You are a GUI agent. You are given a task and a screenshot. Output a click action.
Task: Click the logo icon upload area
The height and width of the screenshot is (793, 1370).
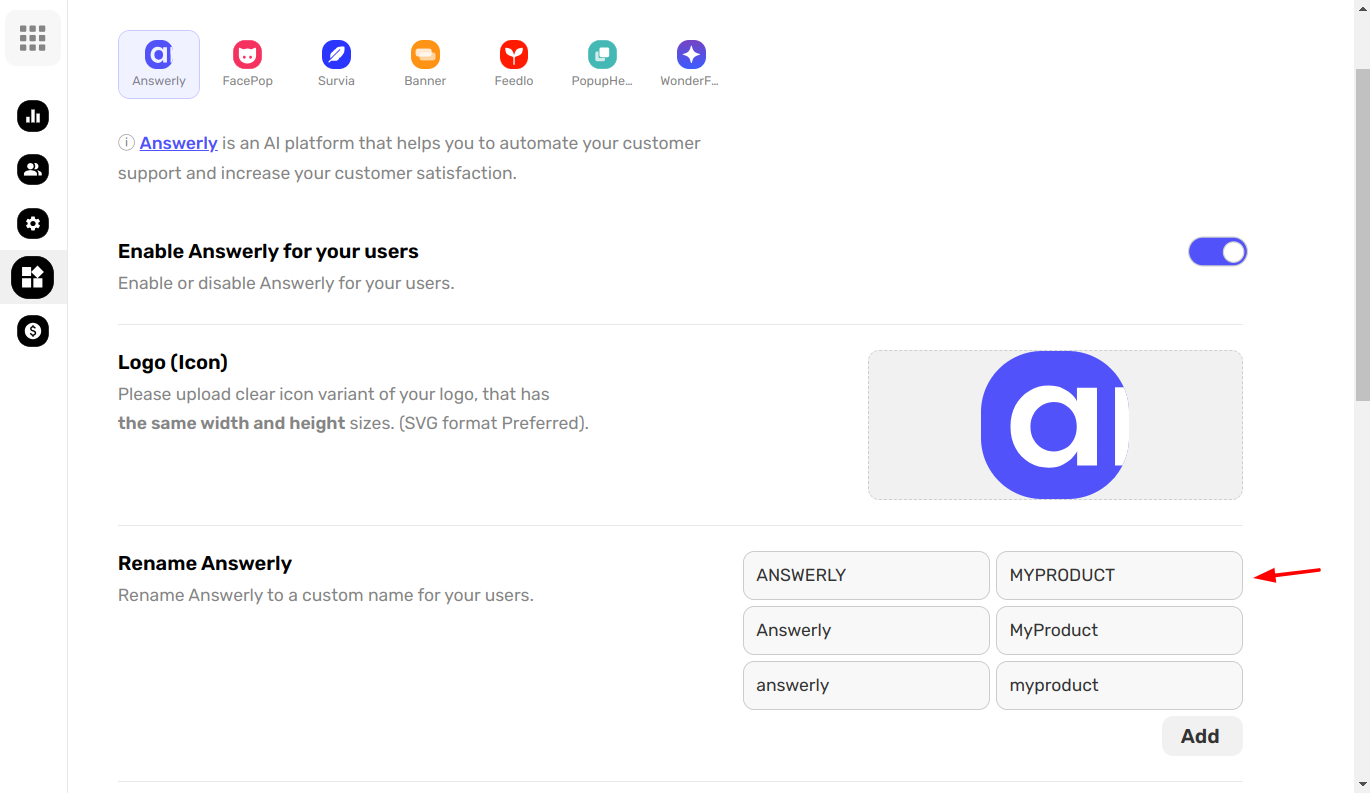coord(1055,425)
